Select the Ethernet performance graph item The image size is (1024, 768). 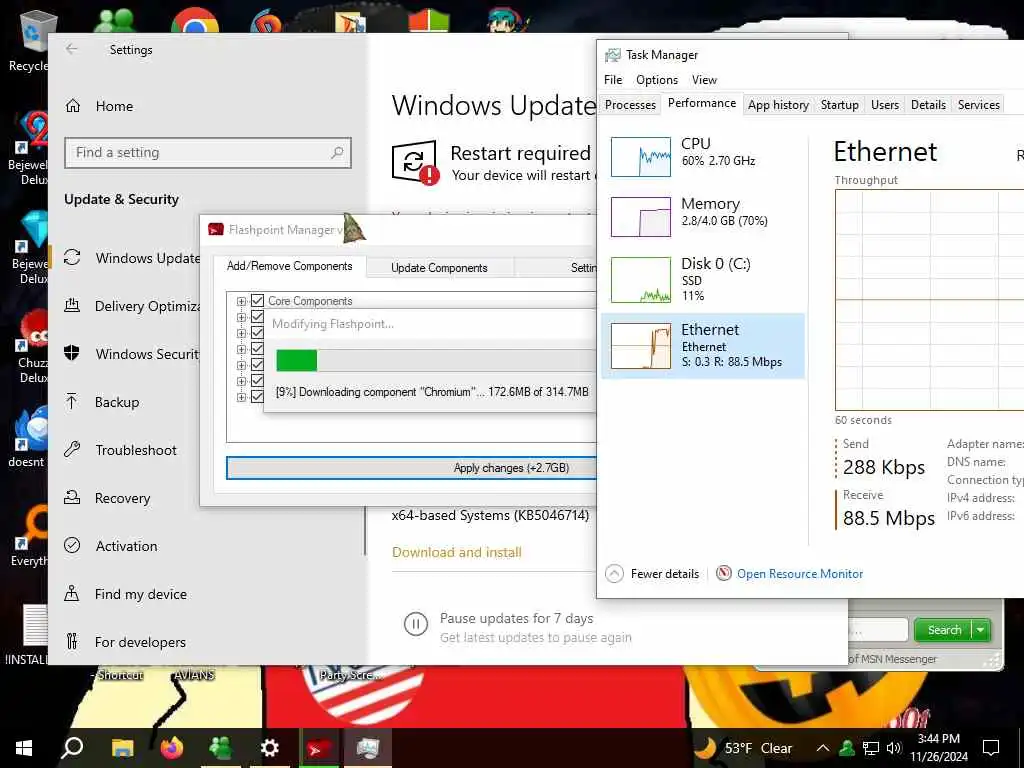(x=703, y=345)
